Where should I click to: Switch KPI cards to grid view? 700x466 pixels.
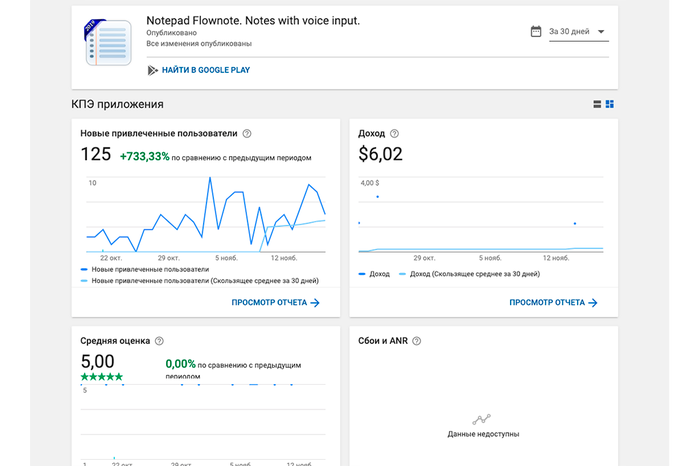[x=610, y=104]
